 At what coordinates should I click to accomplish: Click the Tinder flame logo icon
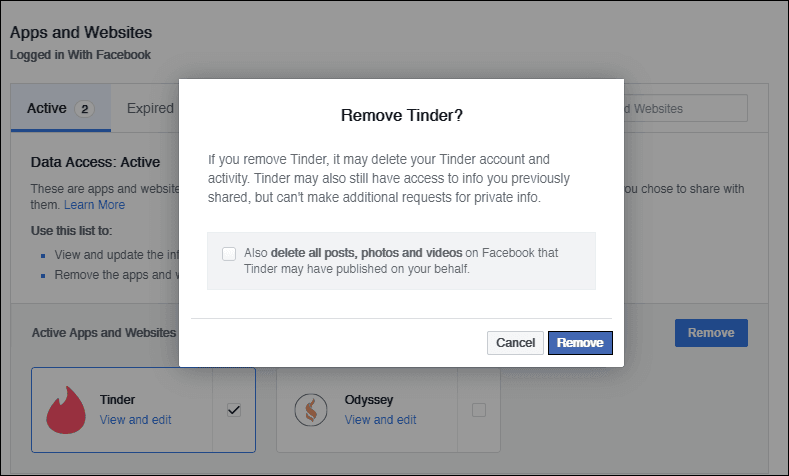[x=66, y=410]
